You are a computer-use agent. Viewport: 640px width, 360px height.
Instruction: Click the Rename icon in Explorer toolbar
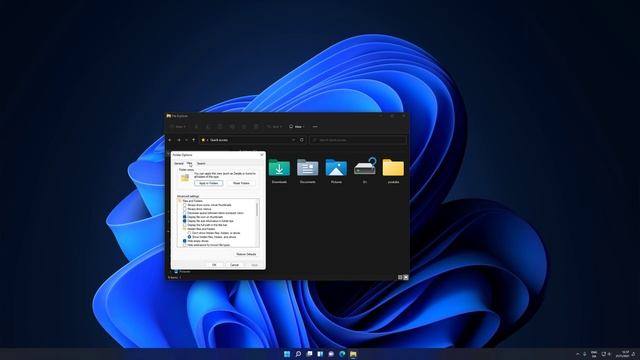pyautogui.click(x=232, y=127)
